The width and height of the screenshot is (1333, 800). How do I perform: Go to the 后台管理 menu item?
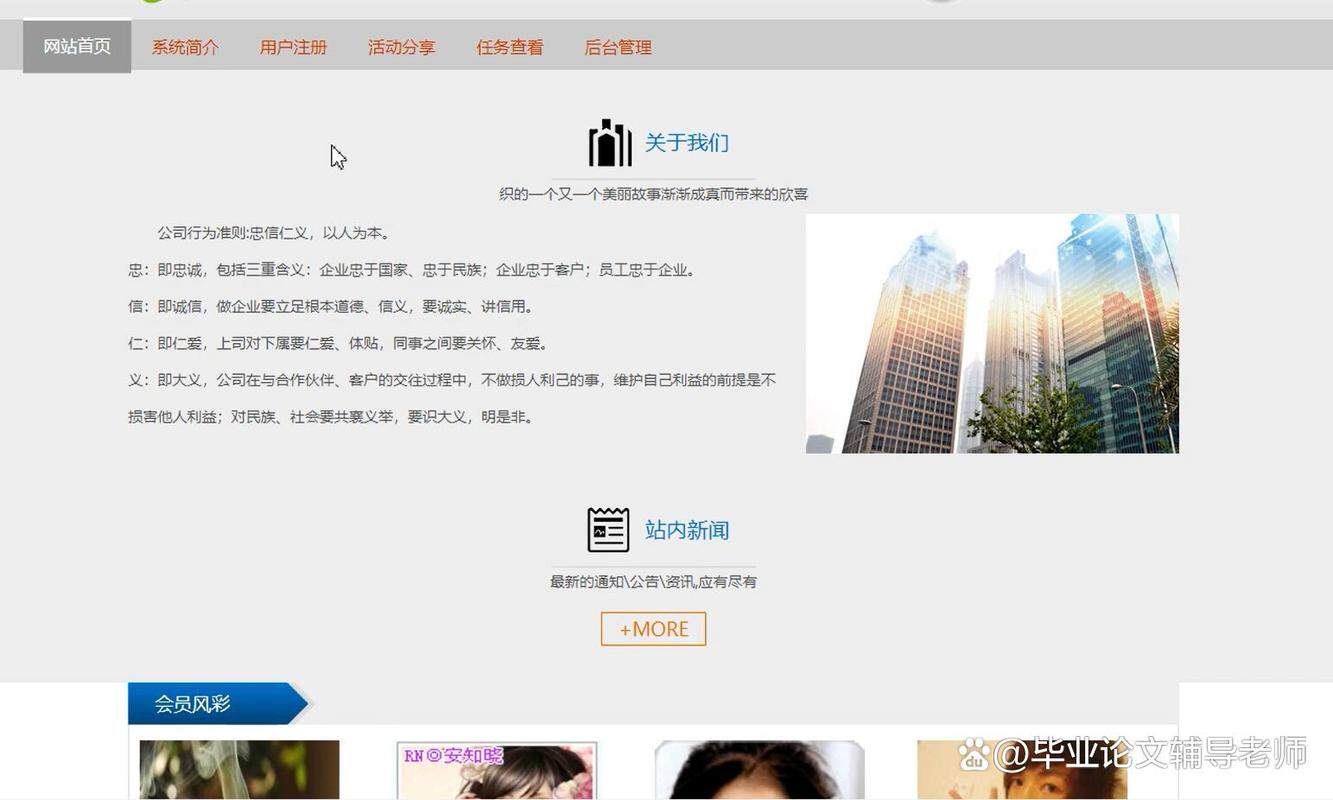tap(618, 47)
